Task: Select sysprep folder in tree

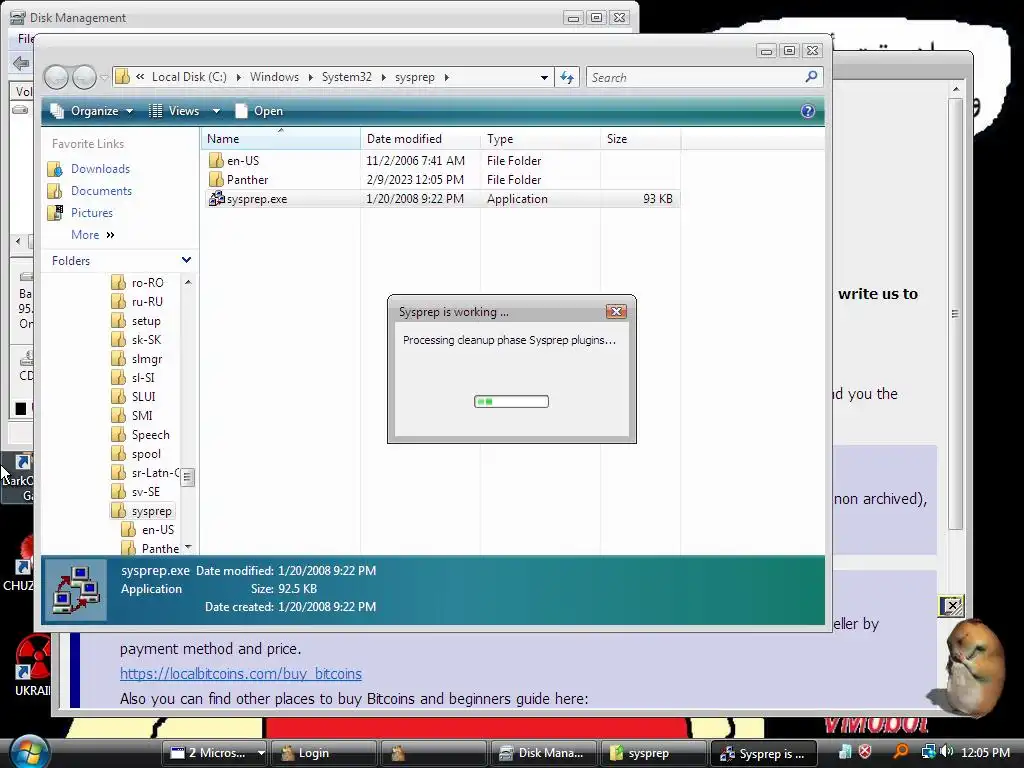Action: tap(142, 511)
